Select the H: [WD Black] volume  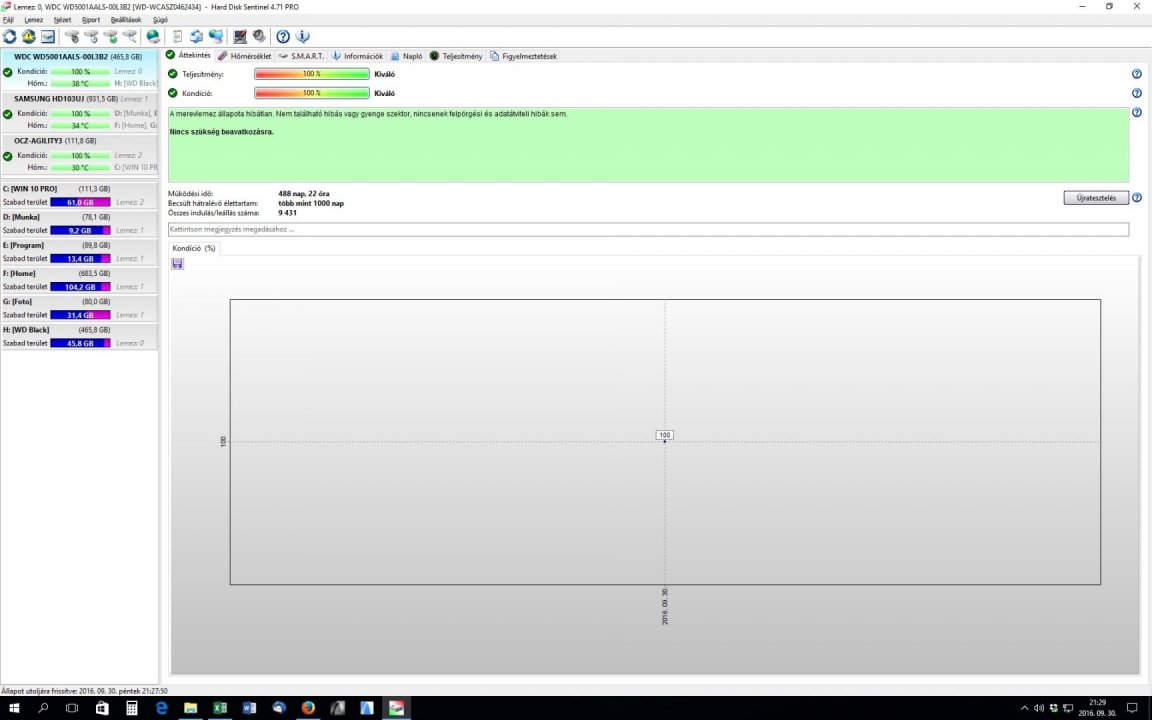pyautogui.click(x=79, y=336)
